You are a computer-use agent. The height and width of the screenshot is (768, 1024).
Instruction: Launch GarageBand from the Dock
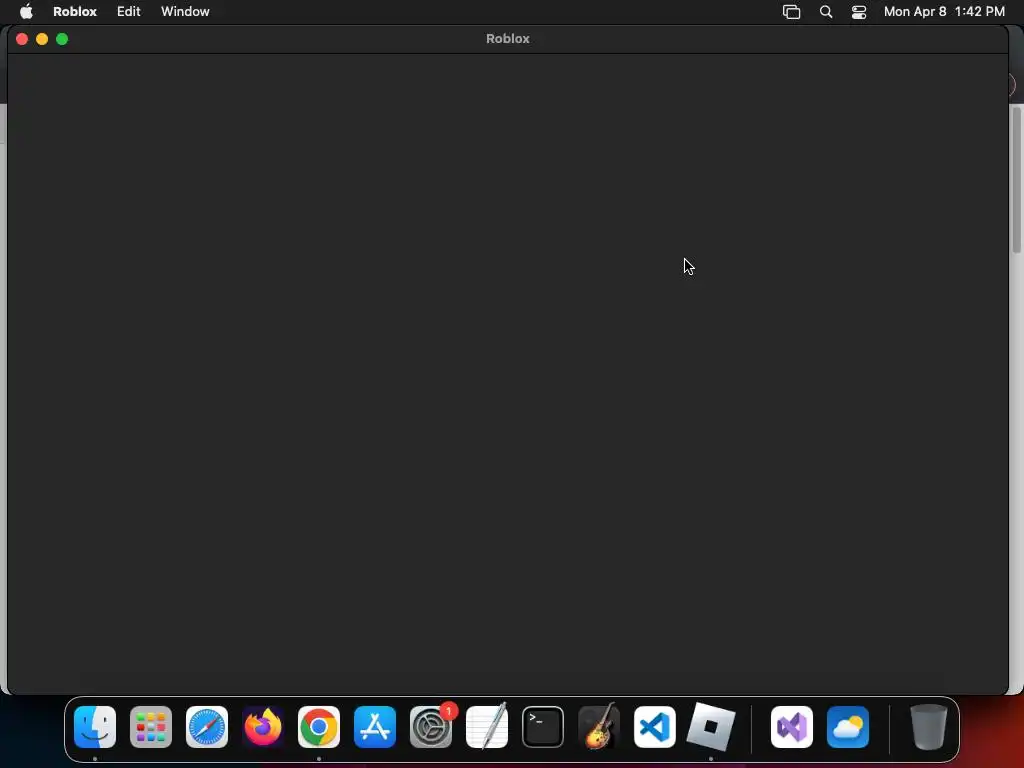(599, 727)
